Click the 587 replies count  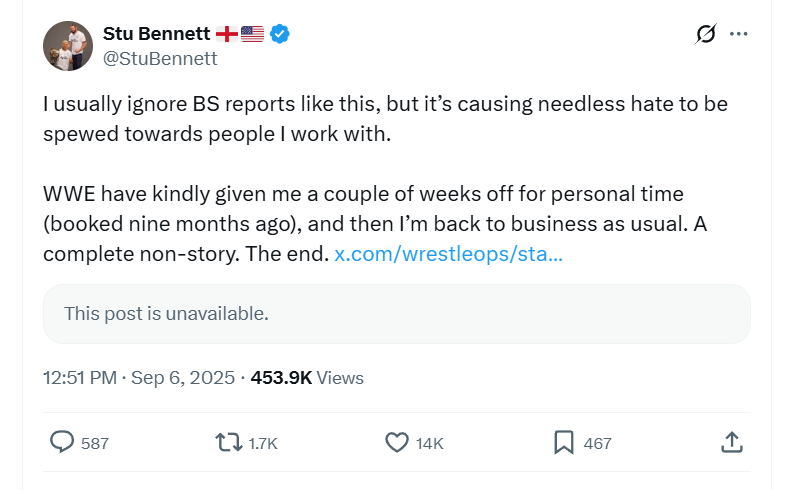point(95,443)
